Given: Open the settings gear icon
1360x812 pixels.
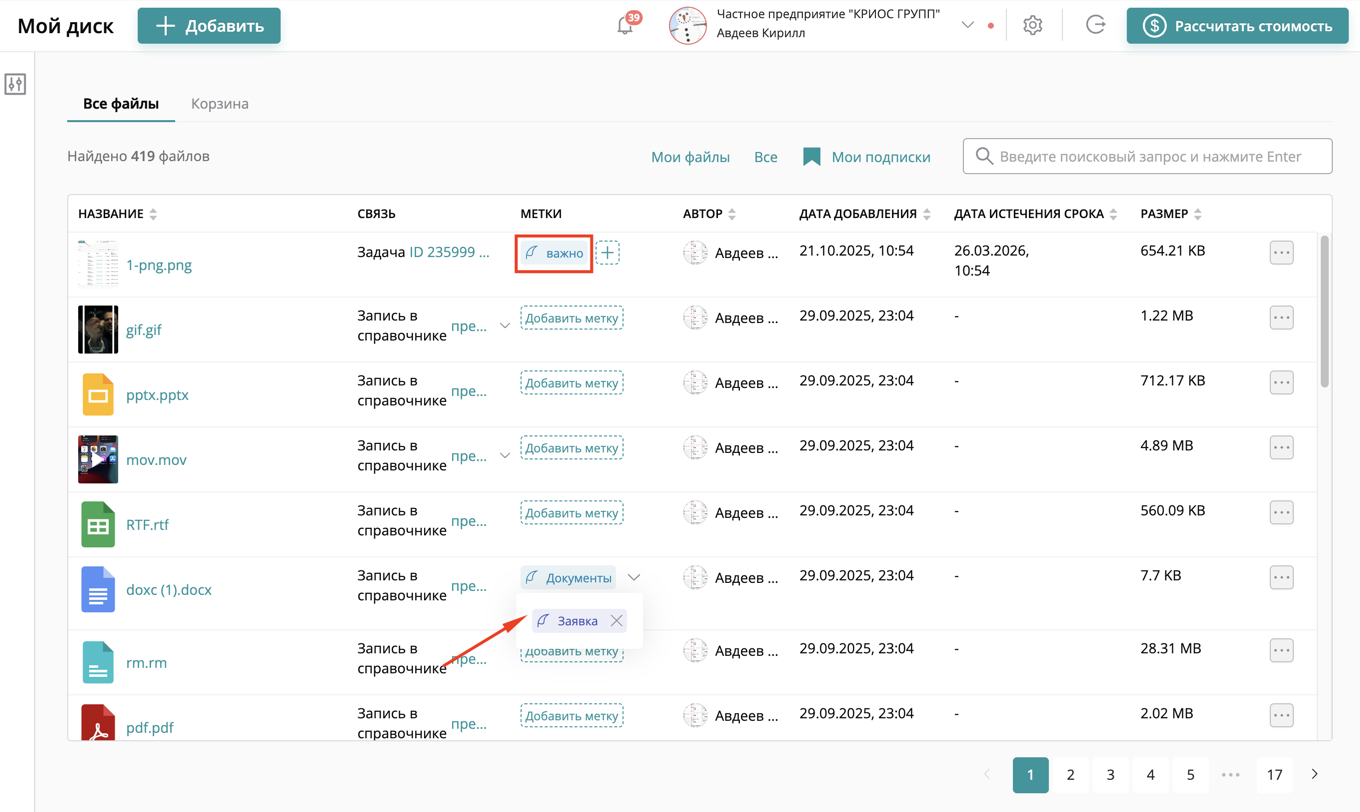Looking at the screenshot, I should click(x=1032, y=26).
